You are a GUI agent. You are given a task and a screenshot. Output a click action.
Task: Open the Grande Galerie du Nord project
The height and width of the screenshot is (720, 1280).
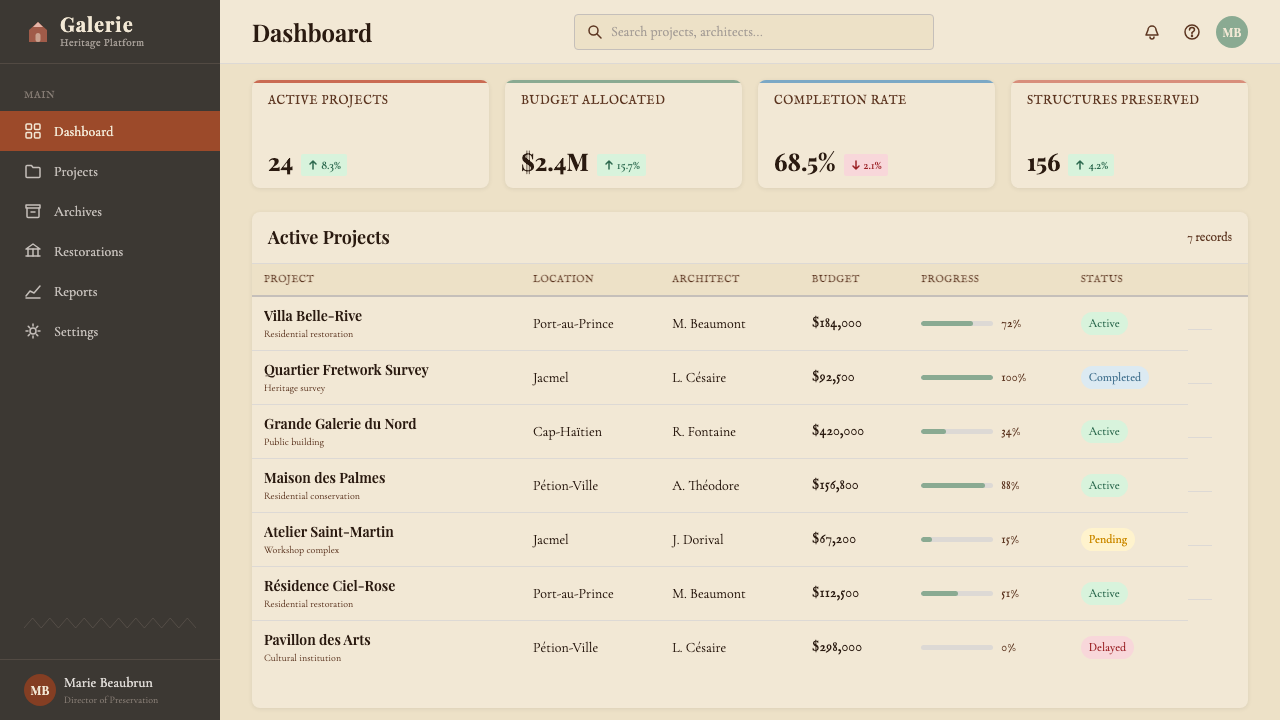tap(340, 424)
